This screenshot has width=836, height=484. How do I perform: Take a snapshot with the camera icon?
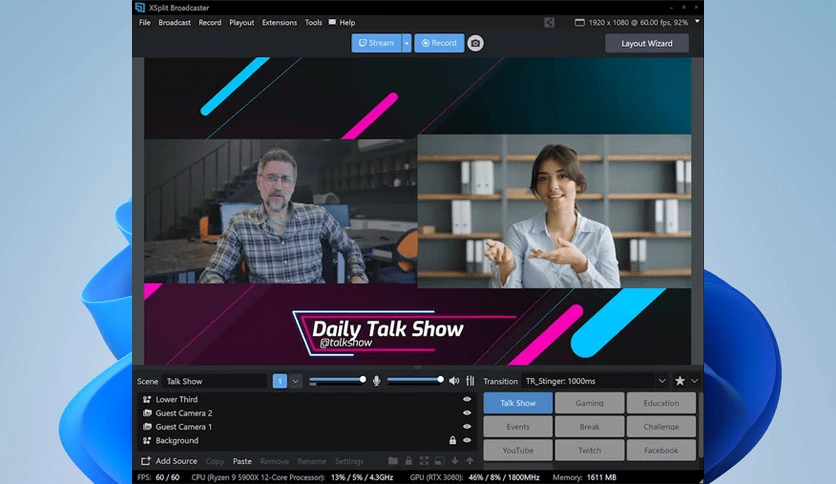pyautogui.click(x=476, y=43)
